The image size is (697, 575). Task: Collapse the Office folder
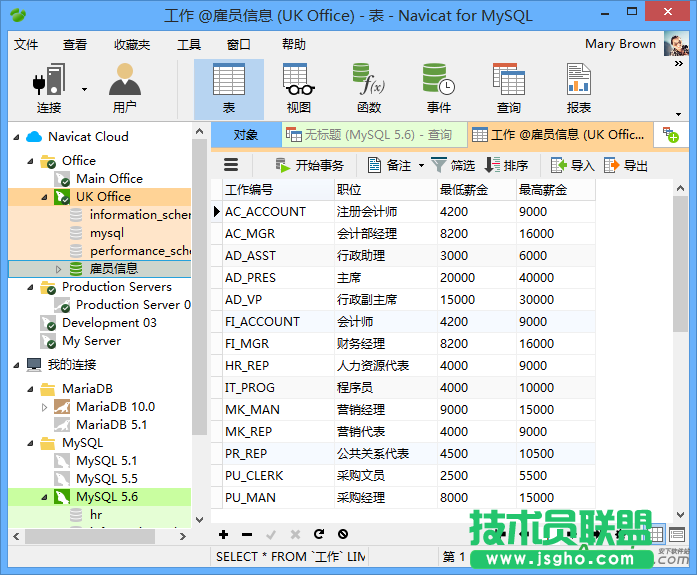pyautogui.click(x=30, y=161)
